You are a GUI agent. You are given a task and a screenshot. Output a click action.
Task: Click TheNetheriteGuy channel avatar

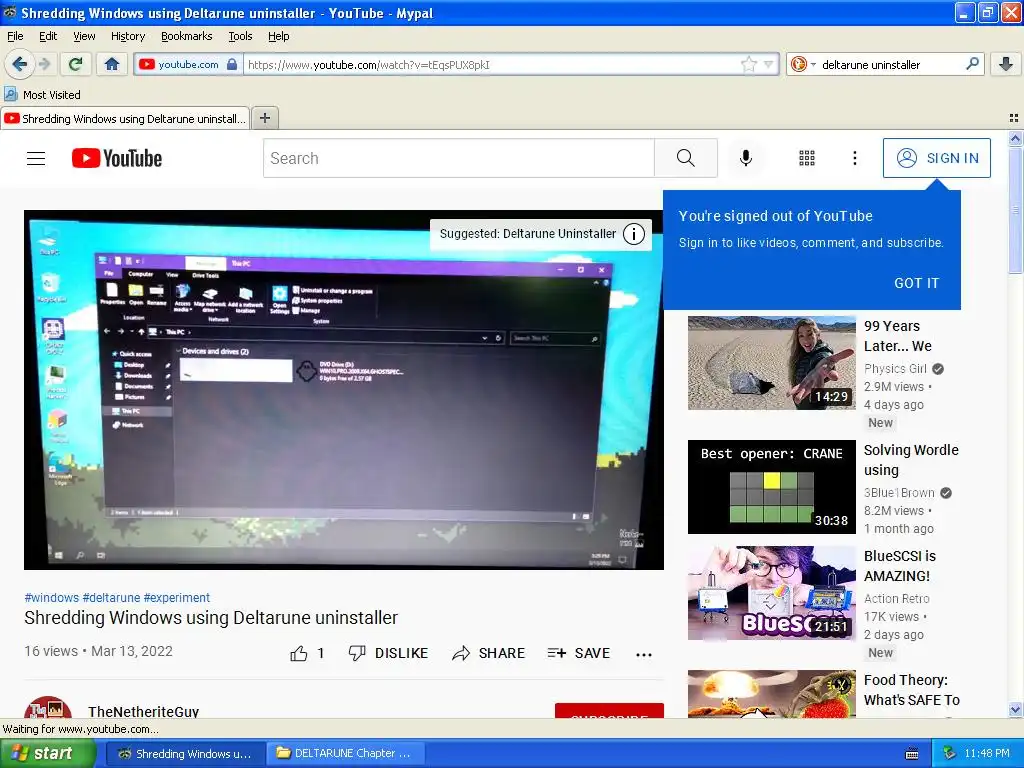tap(48, 707)
